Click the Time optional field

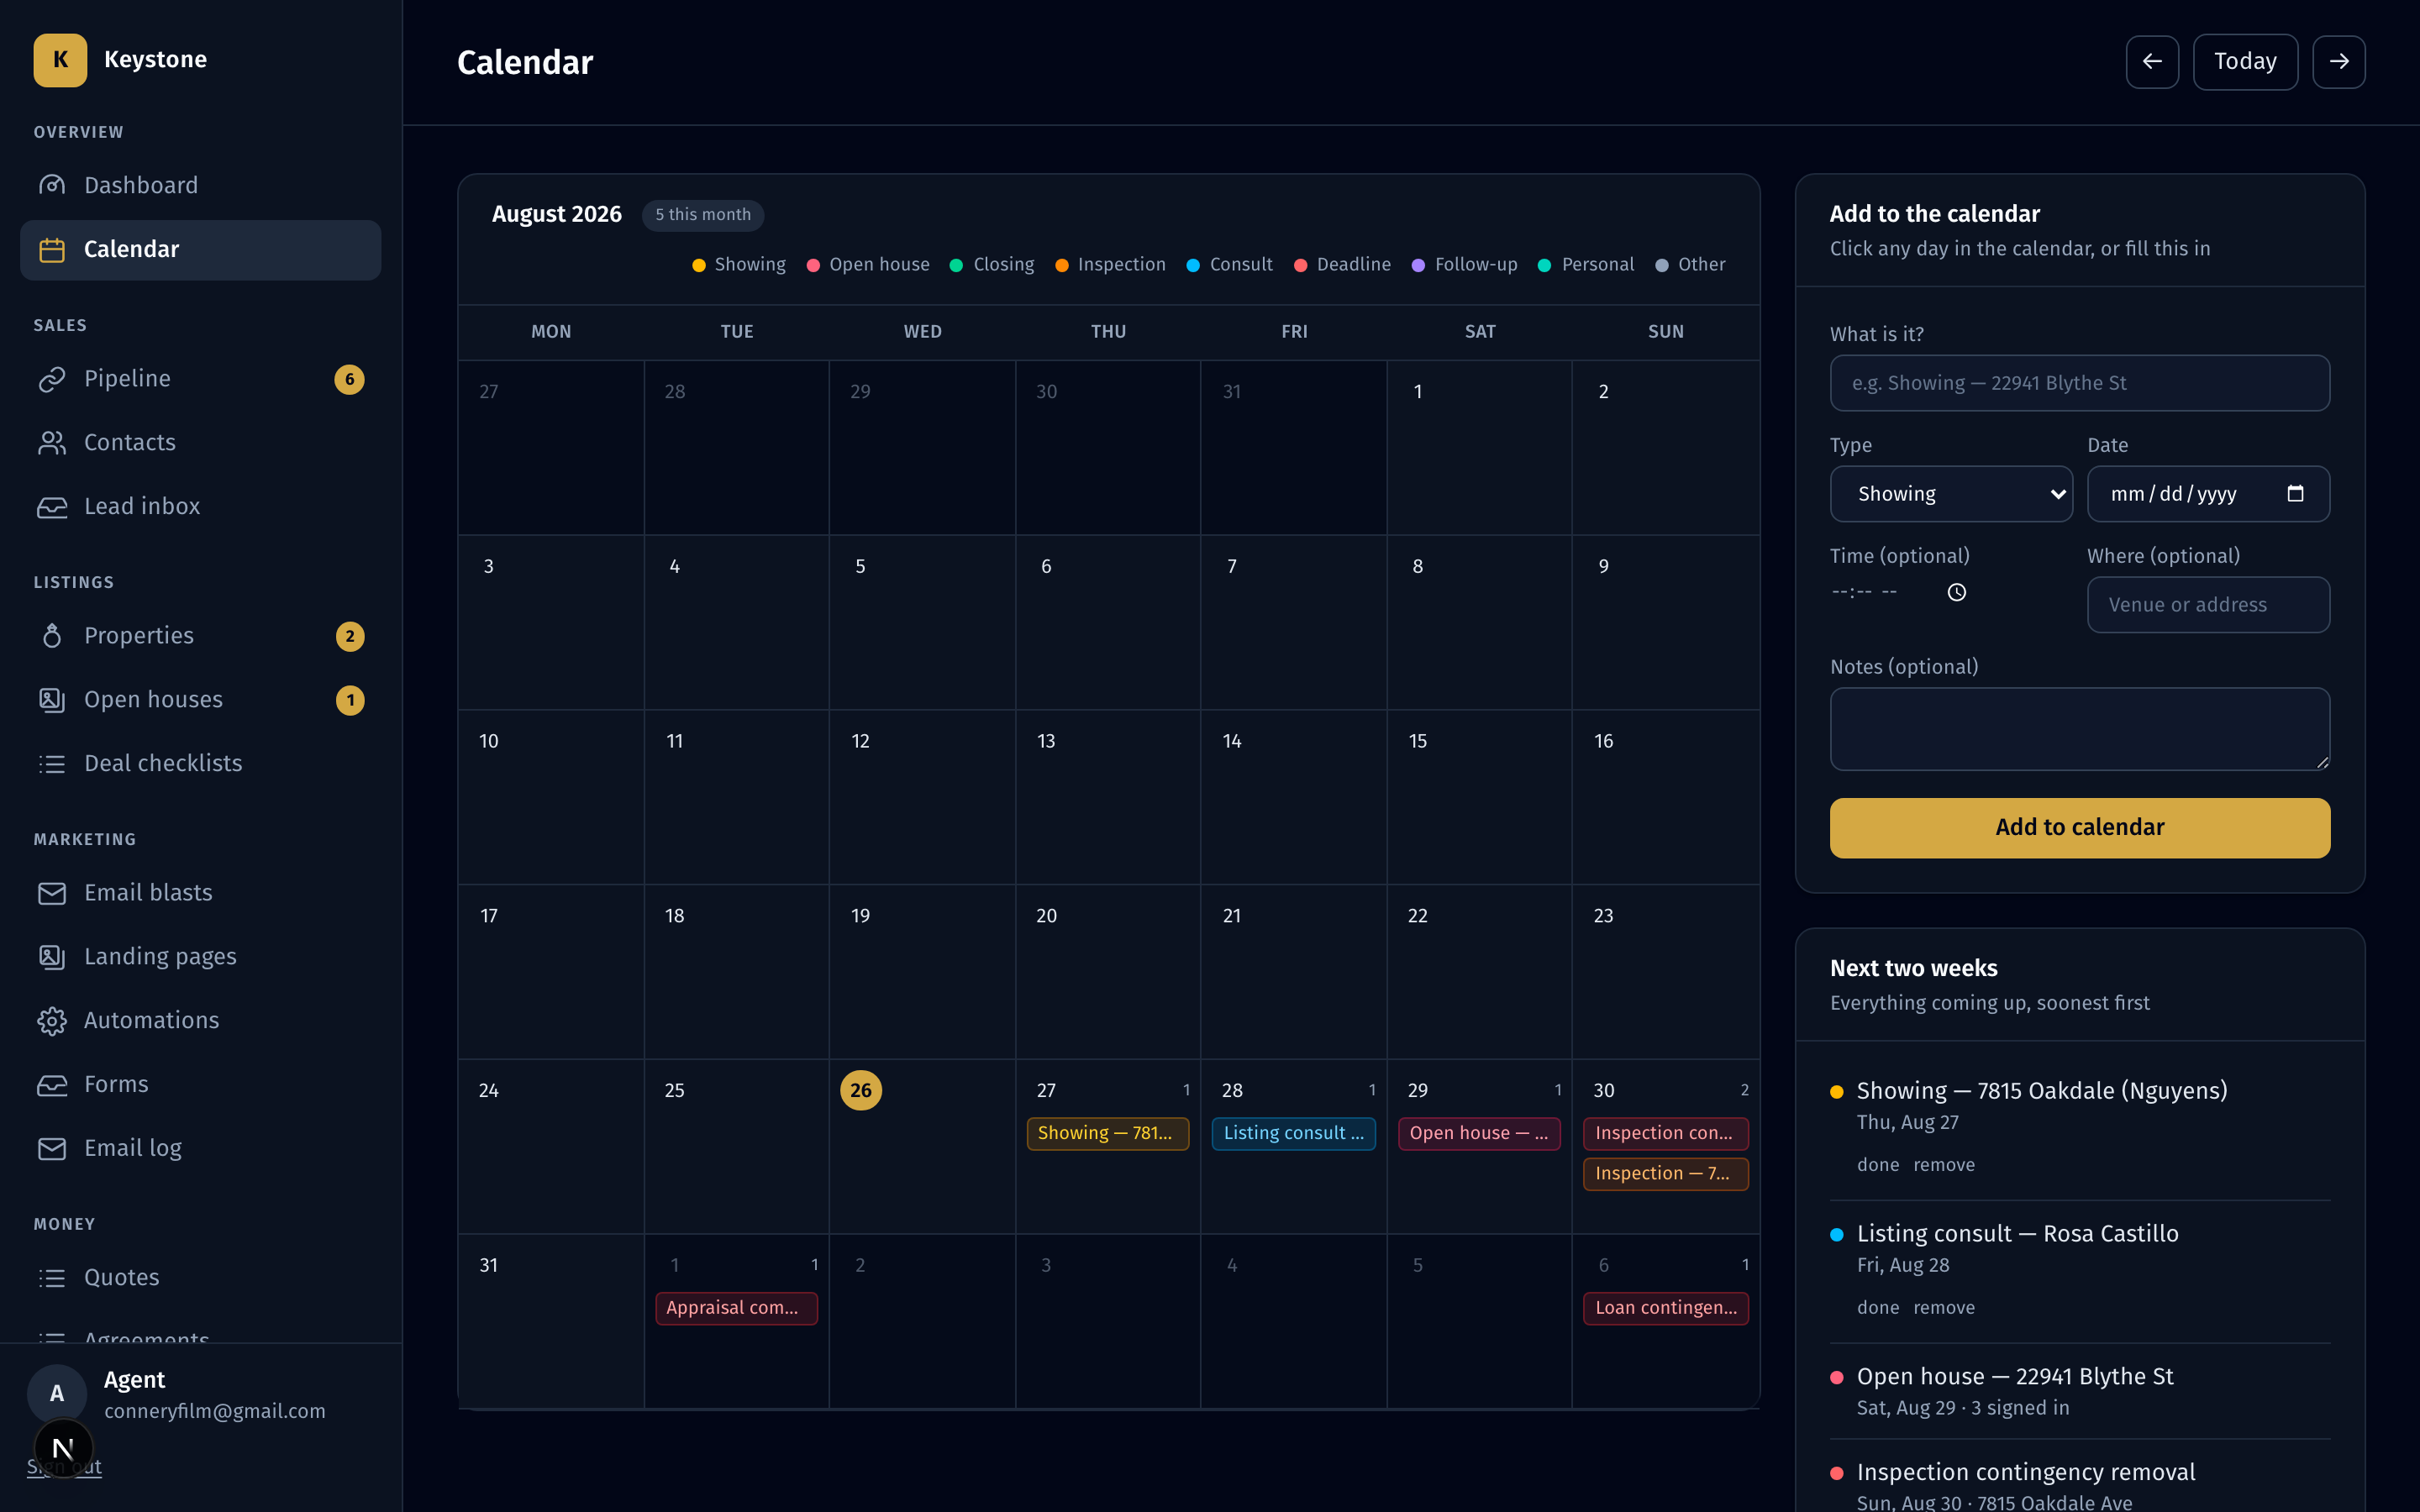click(1900, 593)
